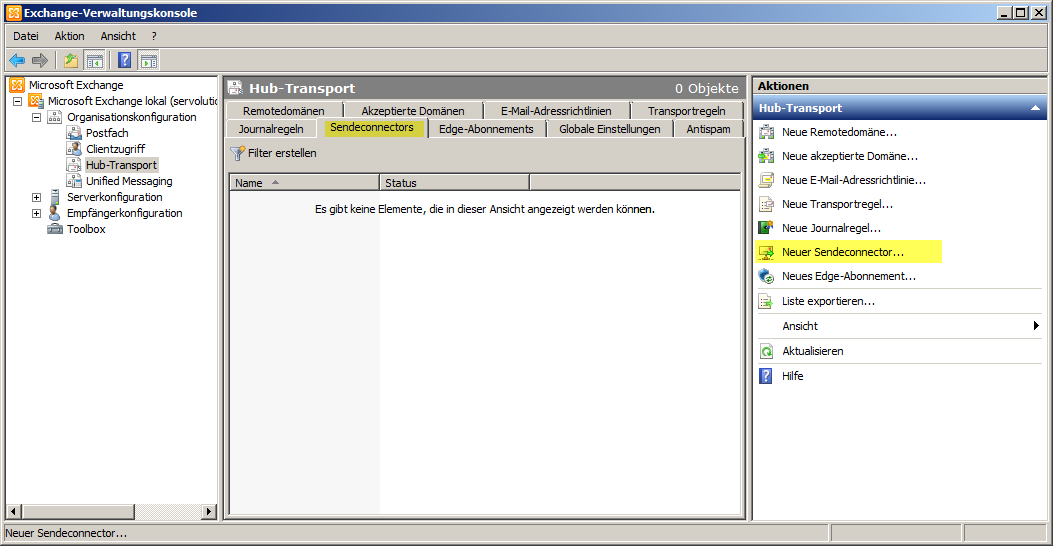Click the tree pane right scroll arrow
Image resolution: width=1053 pixels, height=546 pixels.
[x=209, y=512]
